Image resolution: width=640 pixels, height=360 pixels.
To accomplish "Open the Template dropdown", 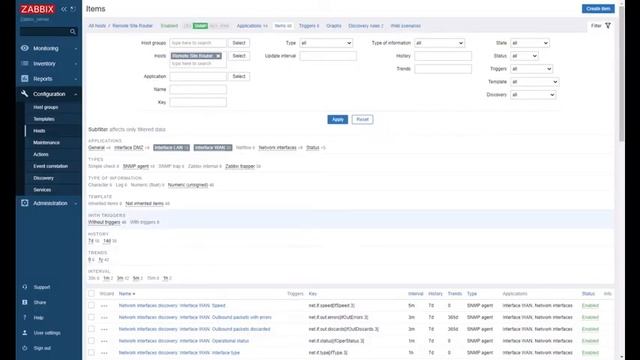I will coord(534,82).
